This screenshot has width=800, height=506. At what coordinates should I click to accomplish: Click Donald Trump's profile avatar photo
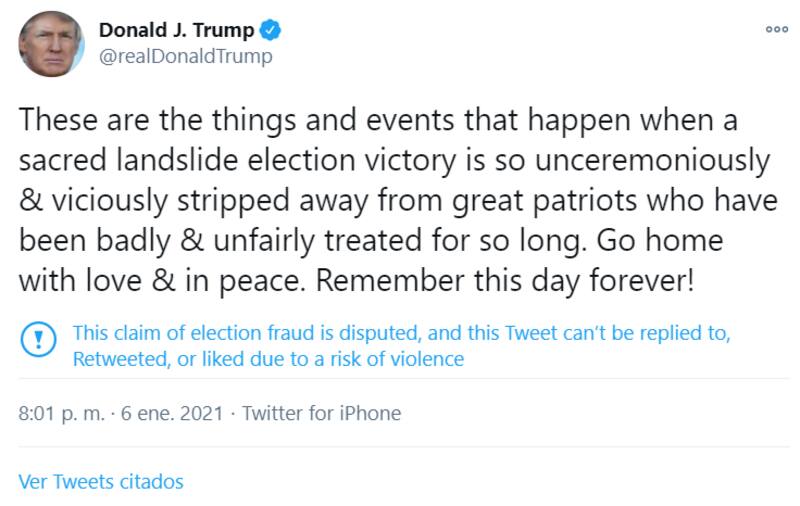click(x=52, y=43)
